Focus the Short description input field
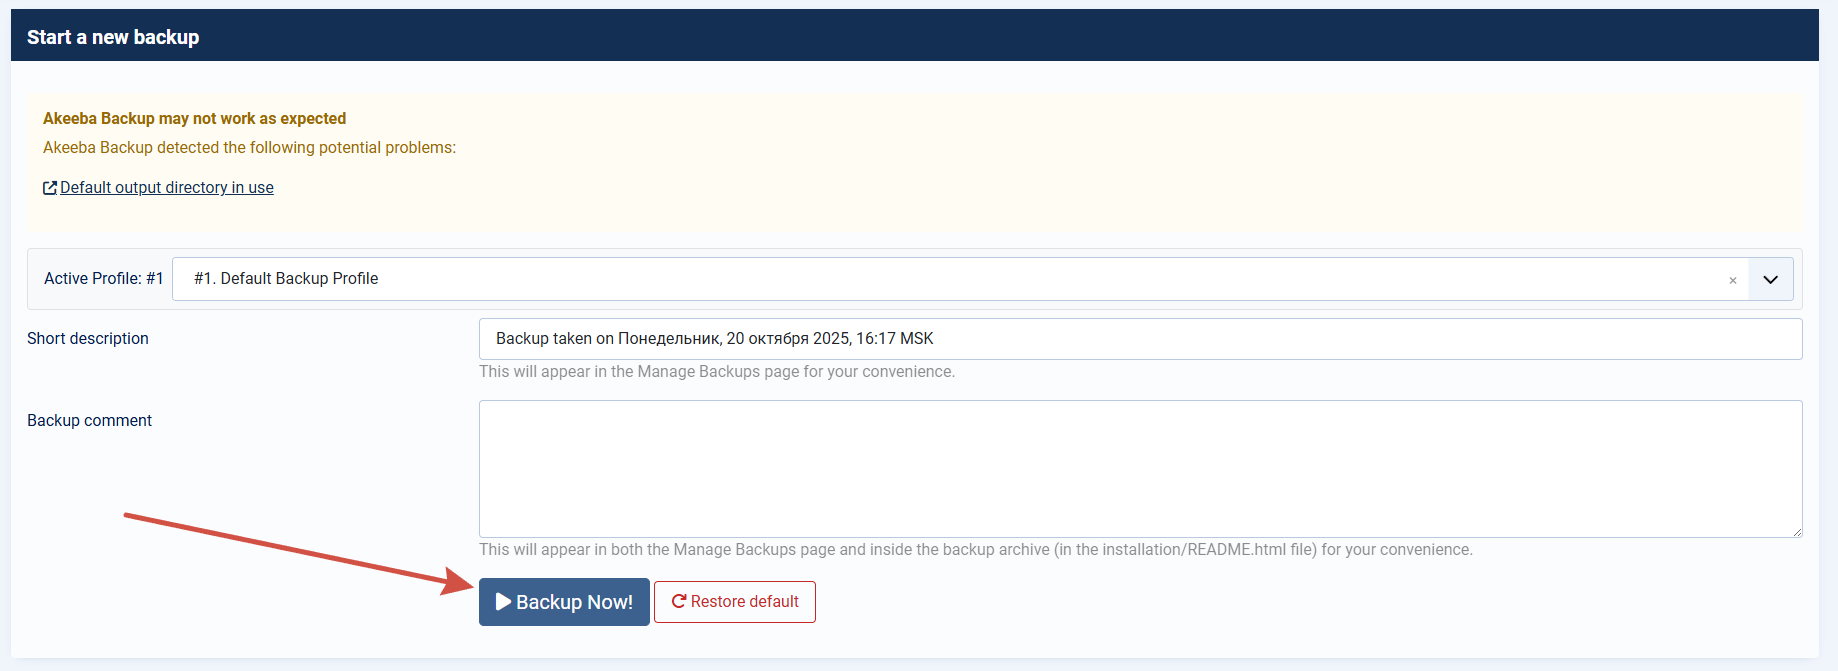1838x671 pixels. point(1140,339)
